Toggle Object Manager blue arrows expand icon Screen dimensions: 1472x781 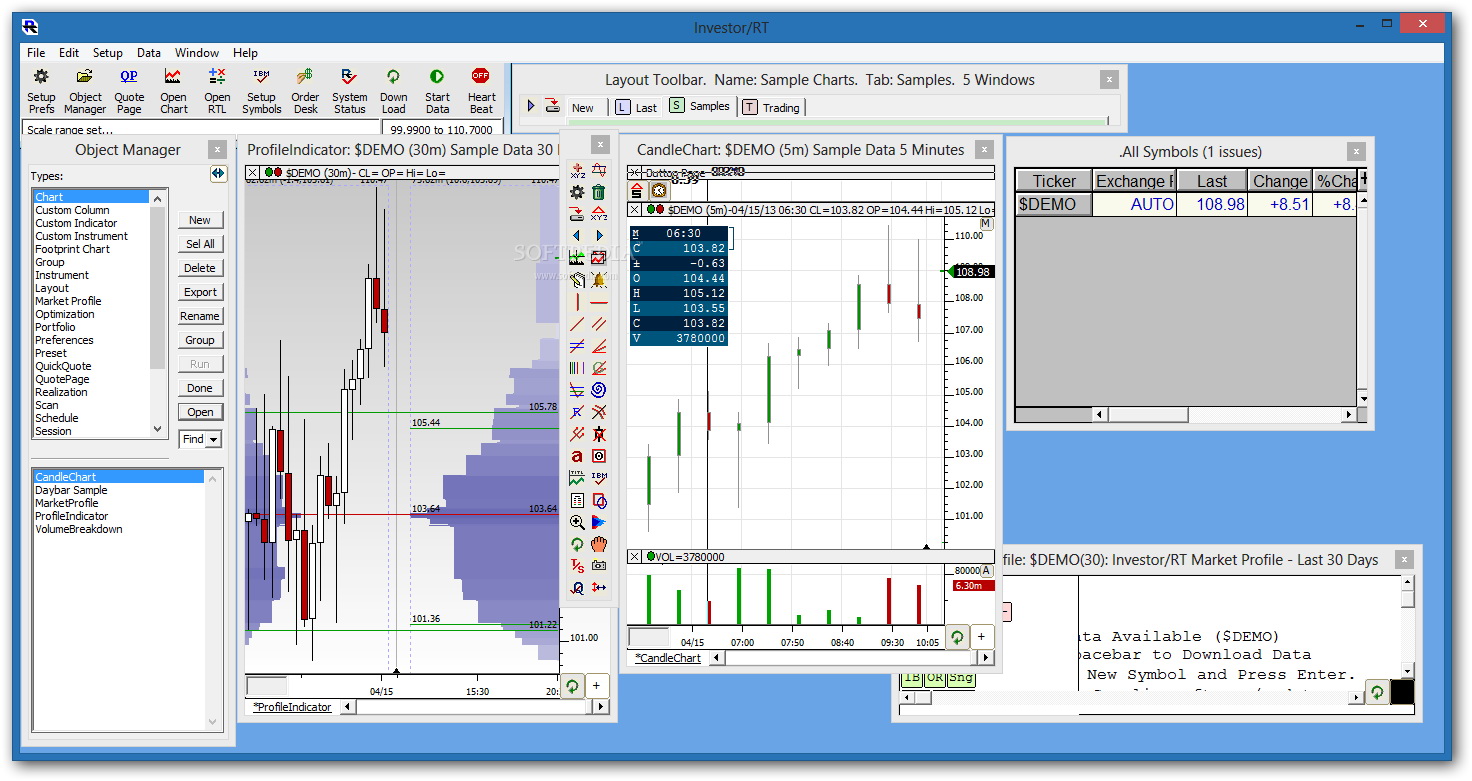pos(218,174)
